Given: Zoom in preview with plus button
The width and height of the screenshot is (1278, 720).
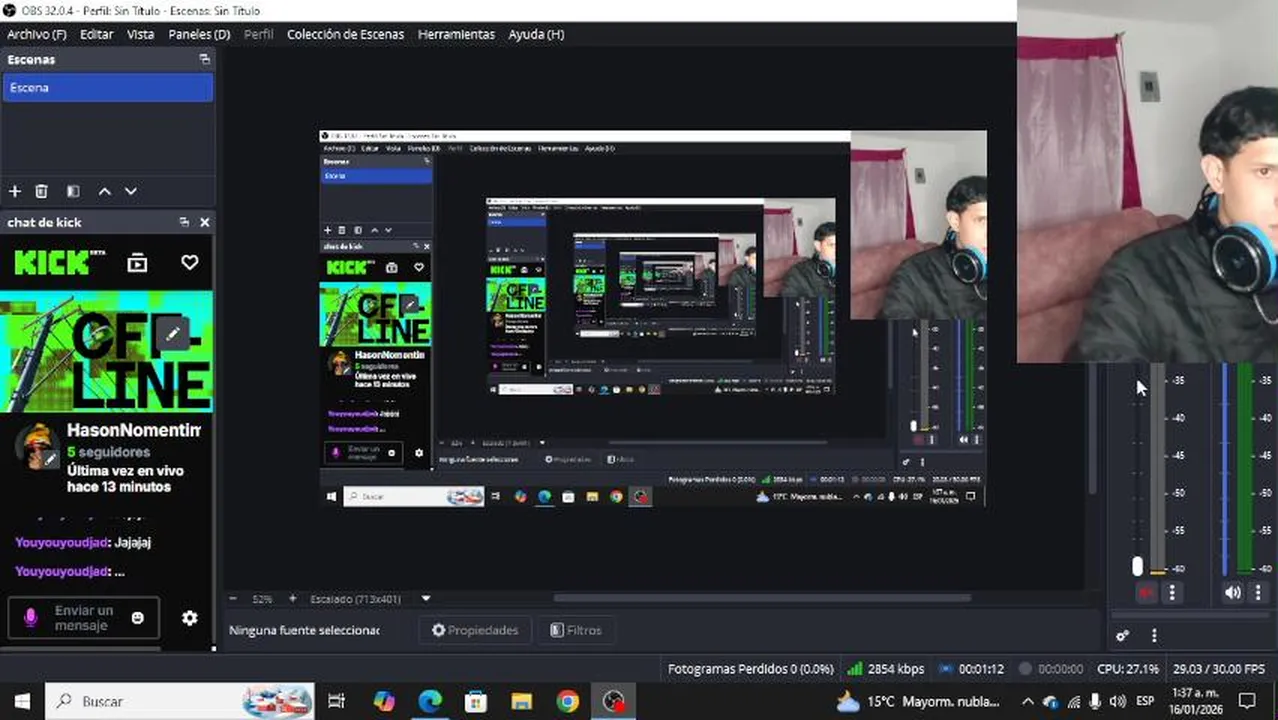Looking at the screenshot, I should [292, 599].
